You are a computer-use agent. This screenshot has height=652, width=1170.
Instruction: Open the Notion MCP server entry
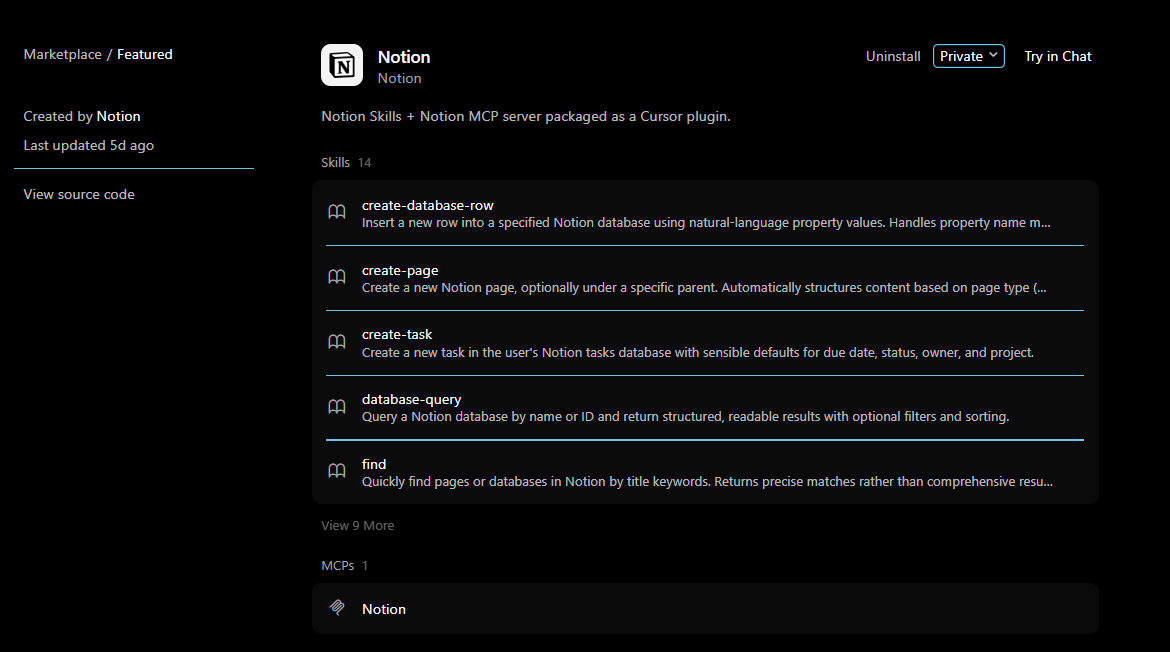[705, 609]
